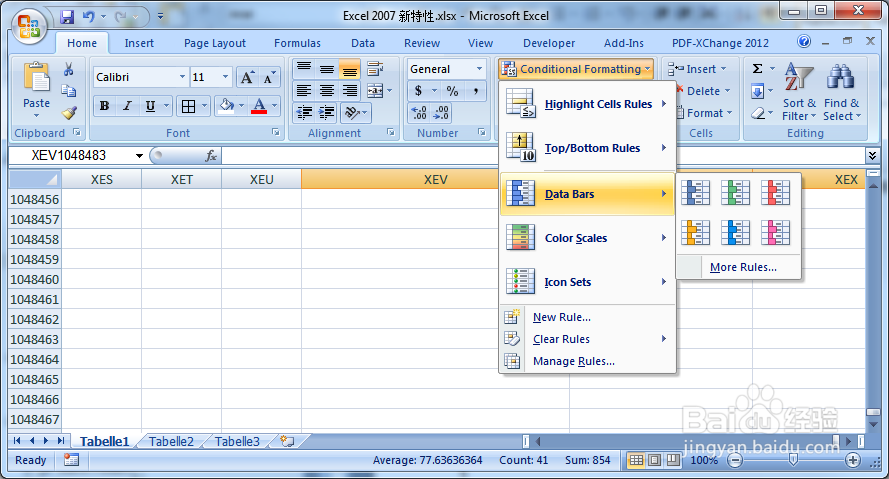Open Alignment dialog launcher
Screen dimensions: 889x479
point(391,132)
